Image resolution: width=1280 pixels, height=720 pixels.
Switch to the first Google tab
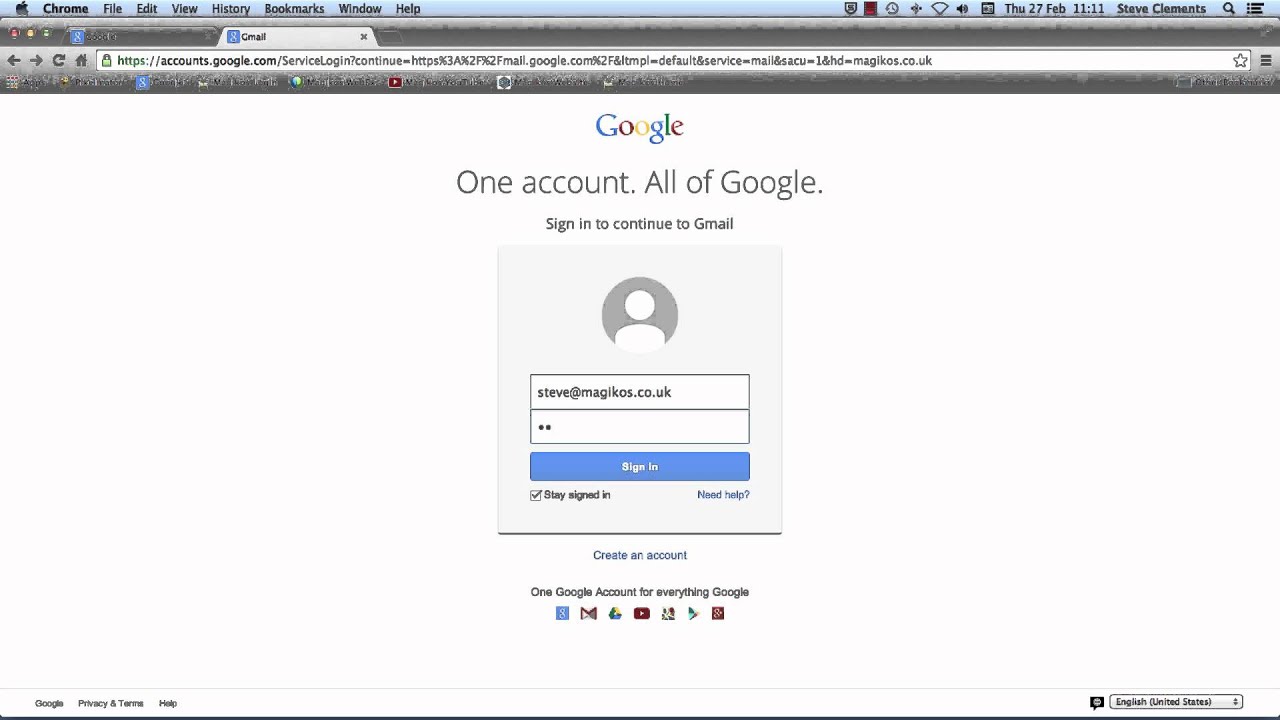(140, 37)
